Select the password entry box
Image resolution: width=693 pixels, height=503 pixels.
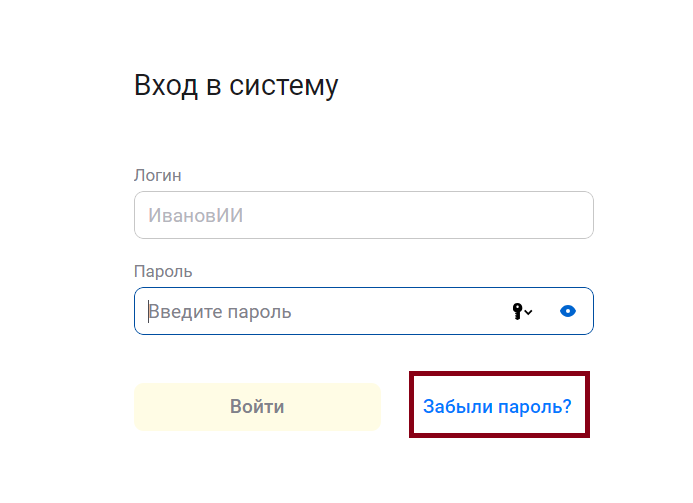[x=330, y=311]
